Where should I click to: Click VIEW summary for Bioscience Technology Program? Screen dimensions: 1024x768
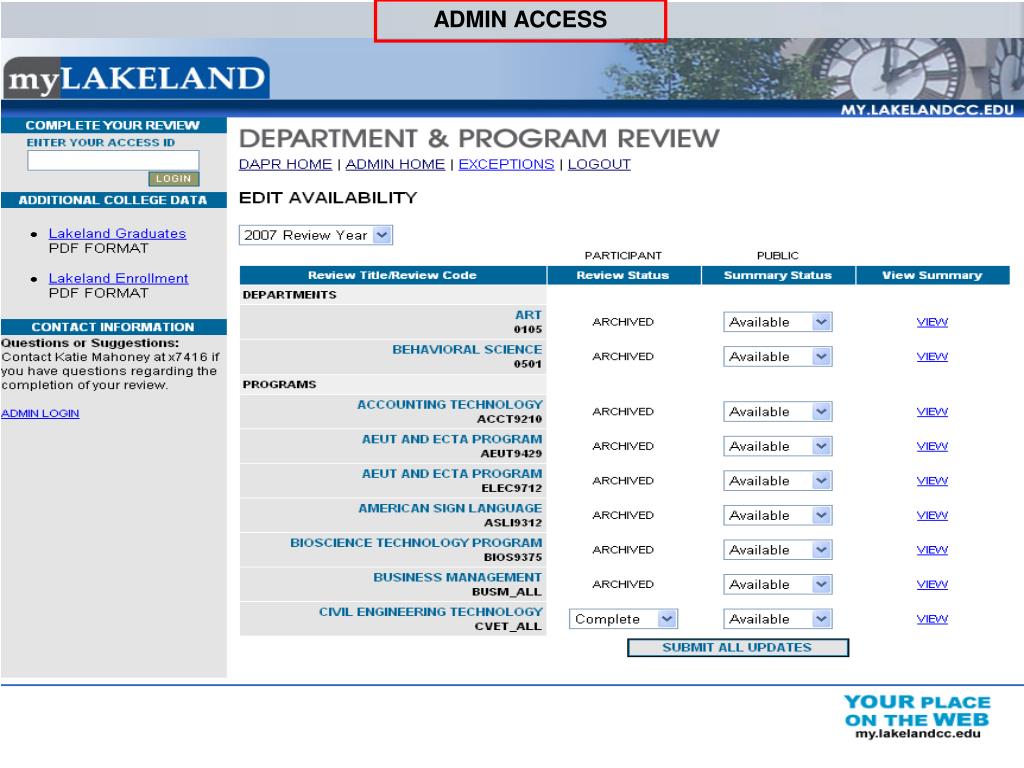pyautogui.click(x=932, y=551)
